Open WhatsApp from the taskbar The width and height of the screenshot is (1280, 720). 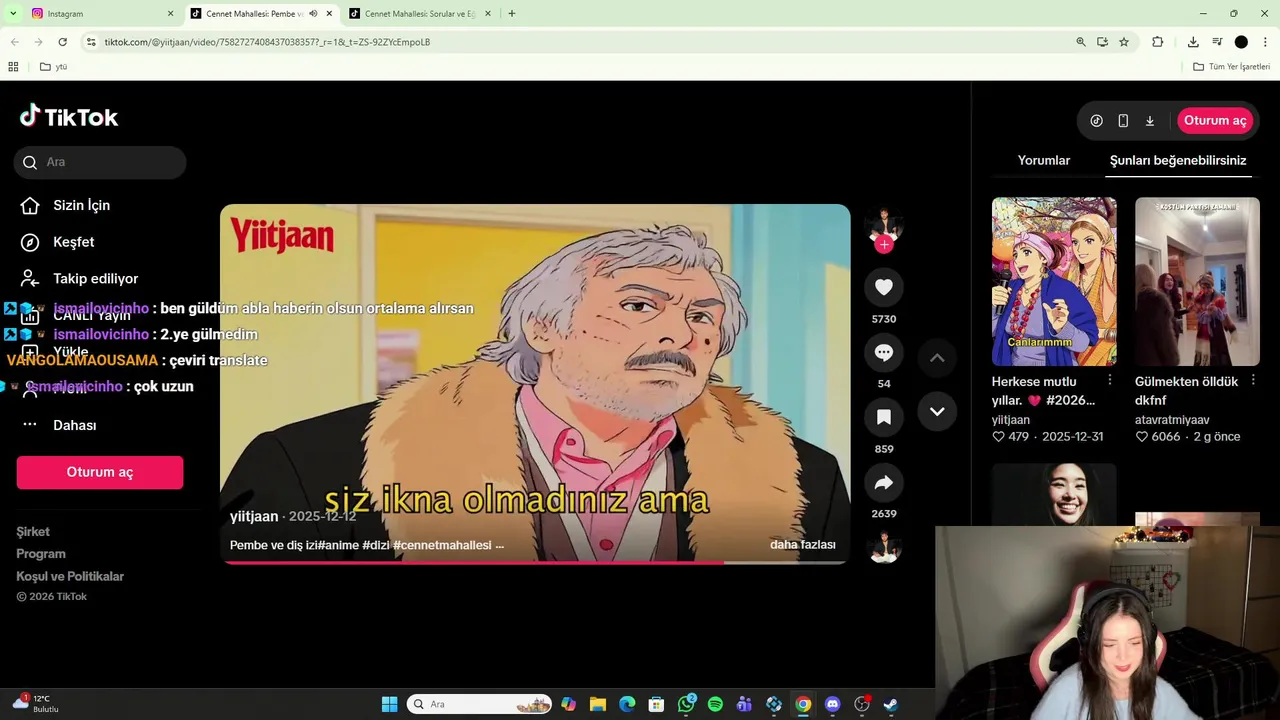click(686, 704)
